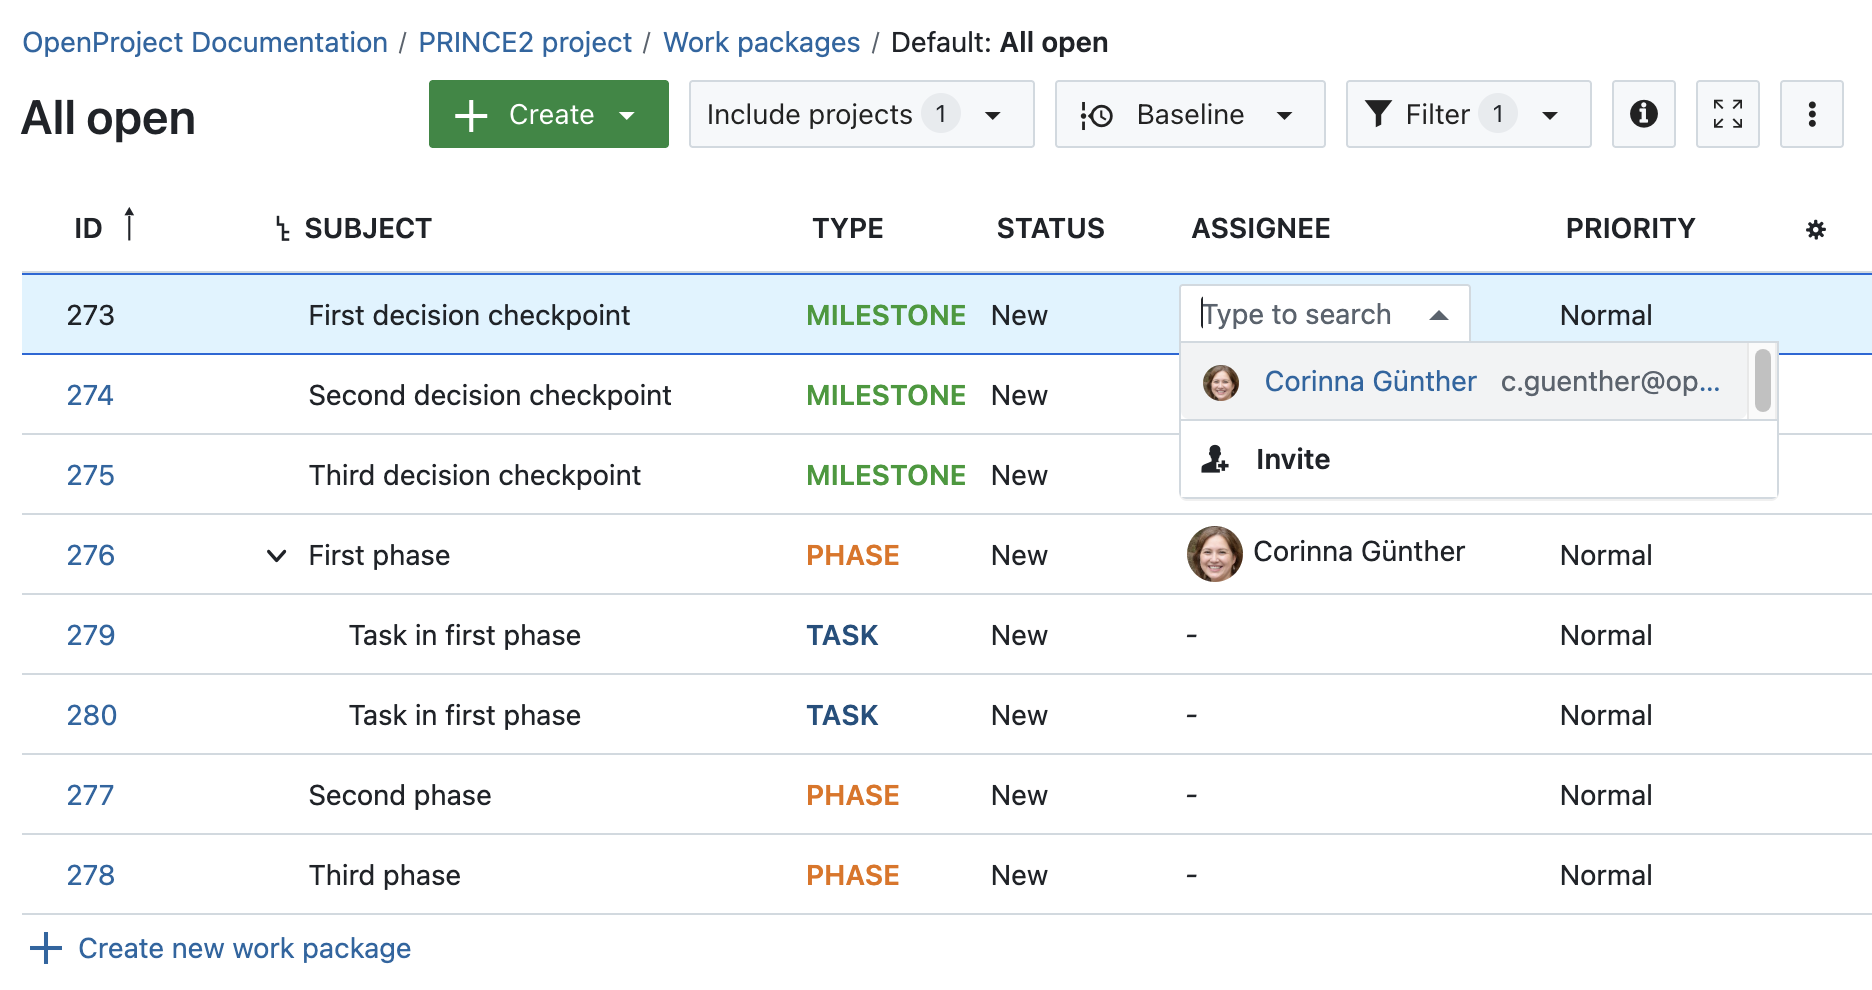Image resolution: width=1872 pixels, height=990 pixels.
Task: Click the plus icon beside Create new work package
Action: [x=46, y=947]
